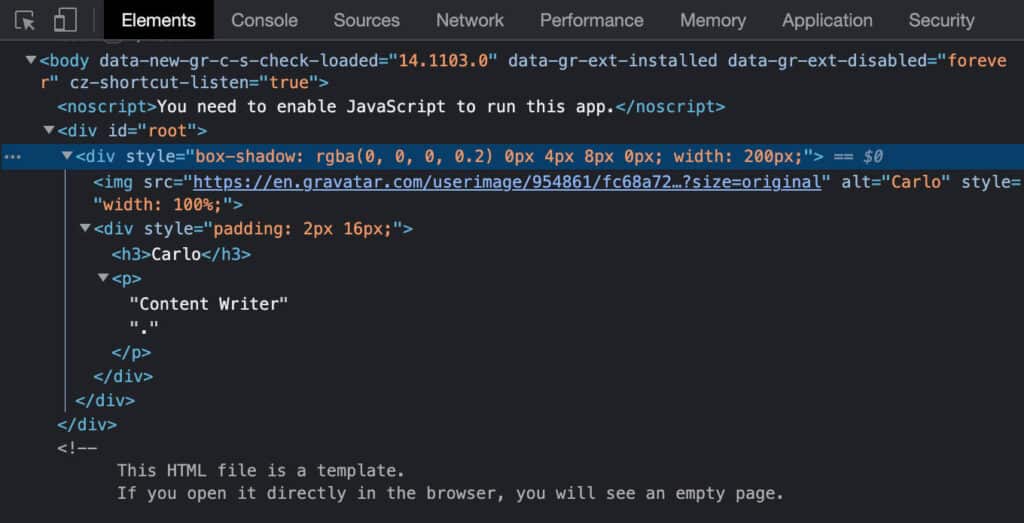1024x523 pixels.
Task: Select the "Content Writer" text node
Action: click(x=208, y=303)
